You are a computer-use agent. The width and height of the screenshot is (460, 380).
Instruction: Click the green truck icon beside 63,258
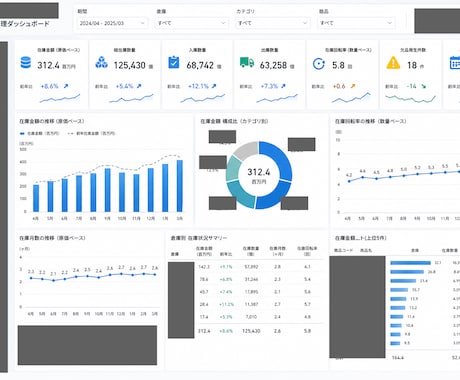pyautogui.click(x=247, y=62)
